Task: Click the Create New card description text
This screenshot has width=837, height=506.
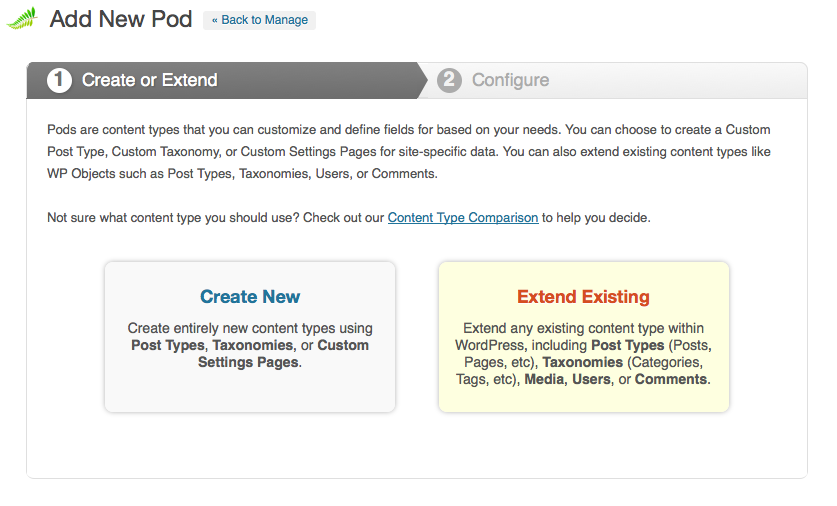Action: [x=250, y=345]
